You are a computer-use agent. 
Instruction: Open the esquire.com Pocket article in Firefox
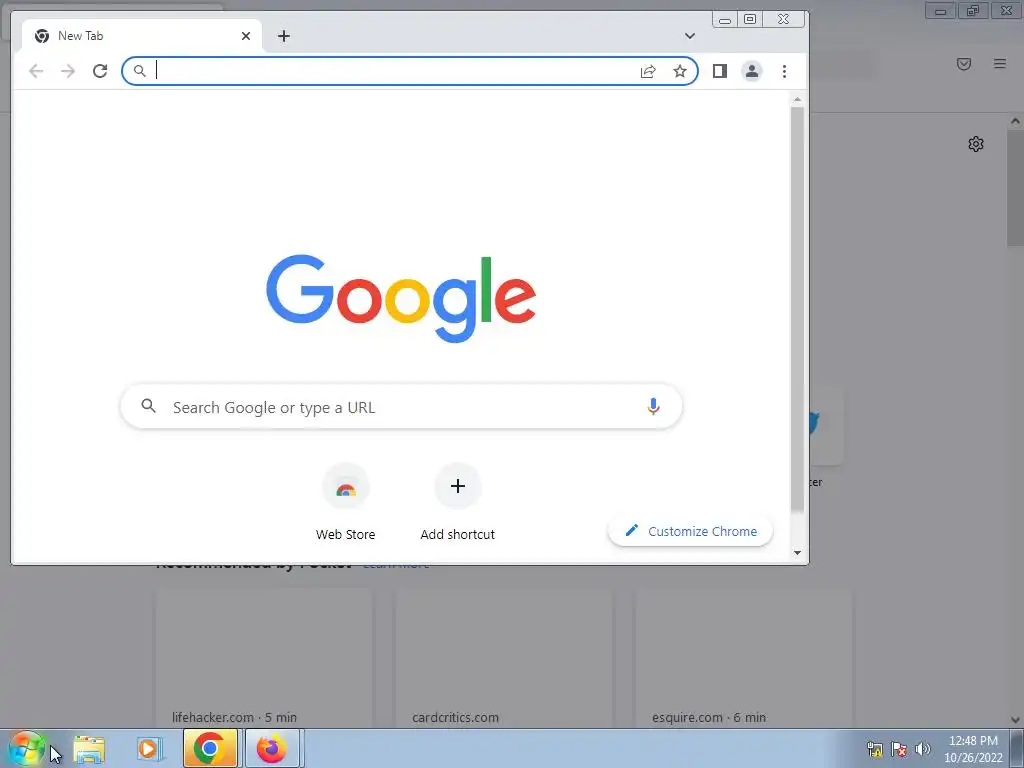coord(744,659)
